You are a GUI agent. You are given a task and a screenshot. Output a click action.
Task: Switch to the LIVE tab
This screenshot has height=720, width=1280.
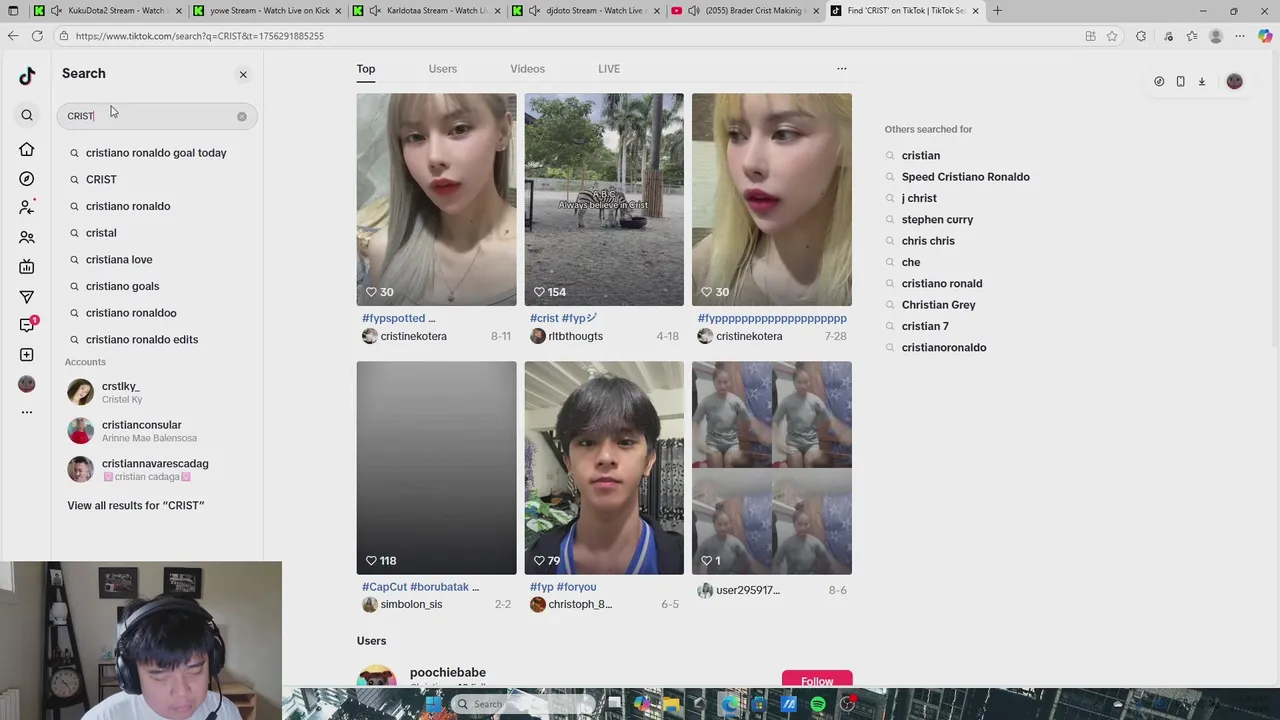click(x=609, y=69)
